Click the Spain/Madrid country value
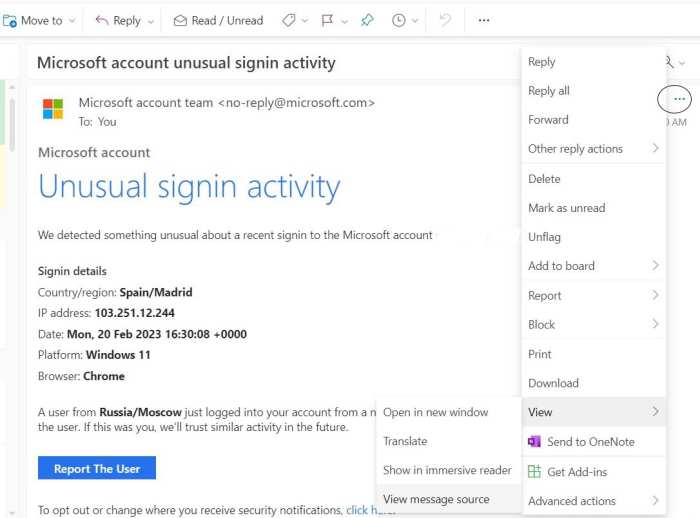 tap(156, 292)
